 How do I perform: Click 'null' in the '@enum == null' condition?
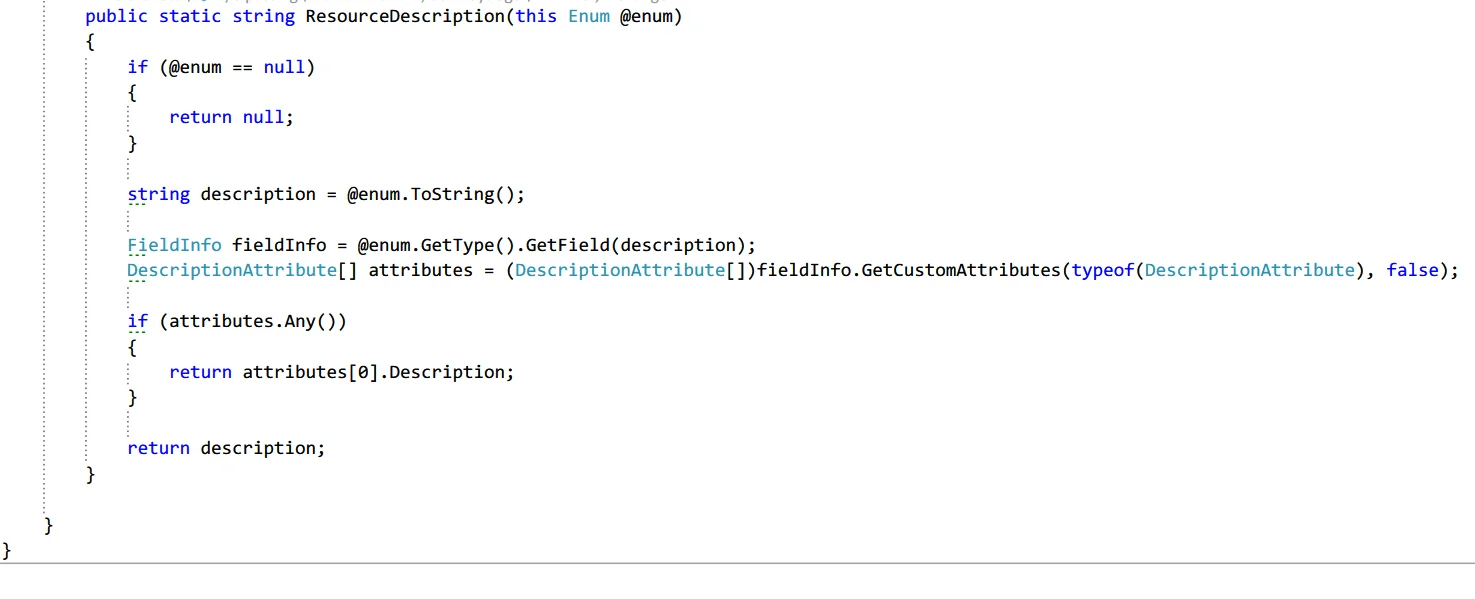pos(284,67)
